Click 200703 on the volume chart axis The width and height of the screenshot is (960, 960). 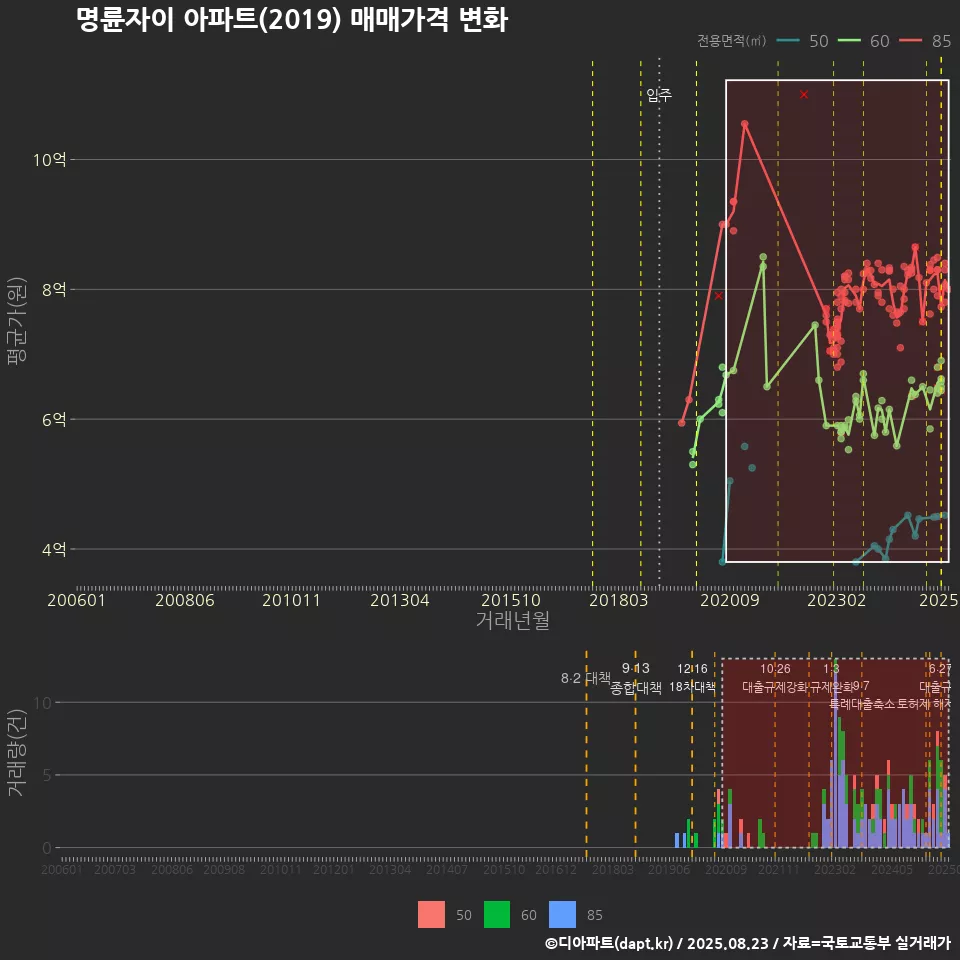coord(114,869)
